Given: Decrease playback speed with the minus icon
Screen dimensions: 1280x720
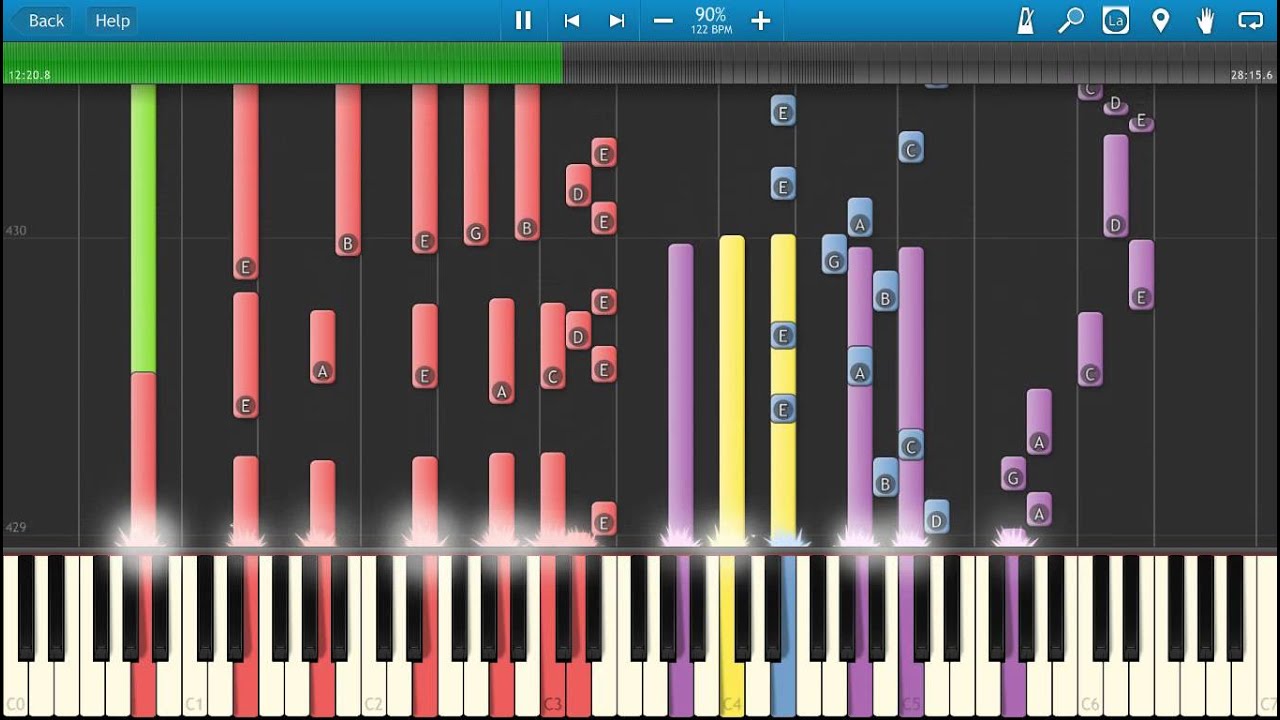Looking at the screenshot, I should [x=663, y=20].
